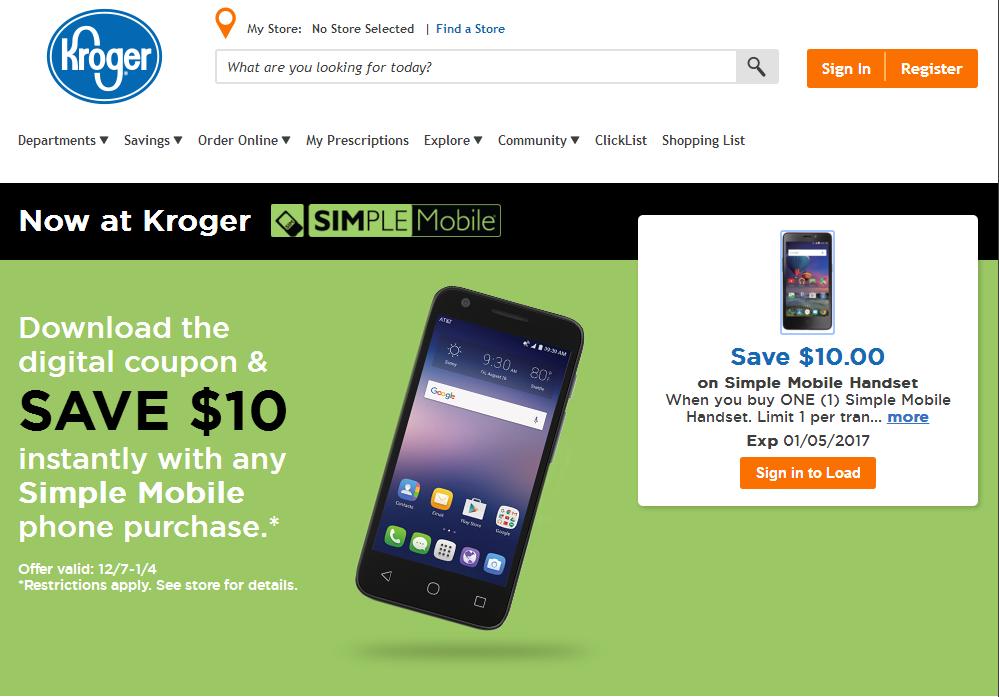Click the small SIM card icon beside Simple Mobile
Image resolution: width=999 pixels, height=697 pixels.
point(288,220)
